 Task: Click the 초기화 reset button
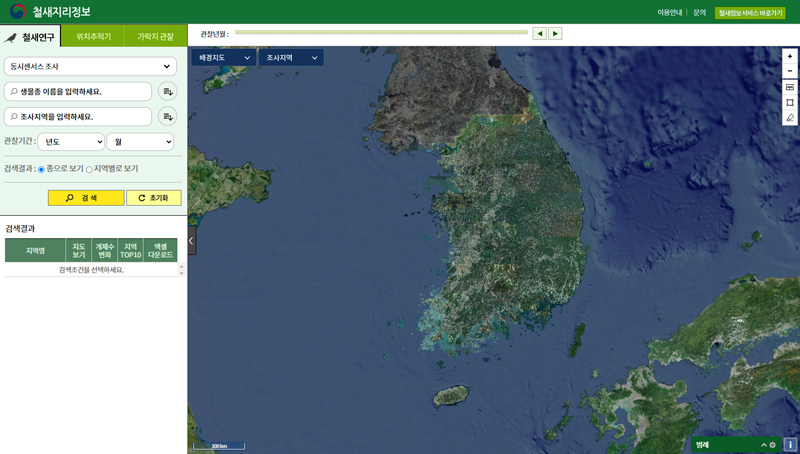click(154, 198)
